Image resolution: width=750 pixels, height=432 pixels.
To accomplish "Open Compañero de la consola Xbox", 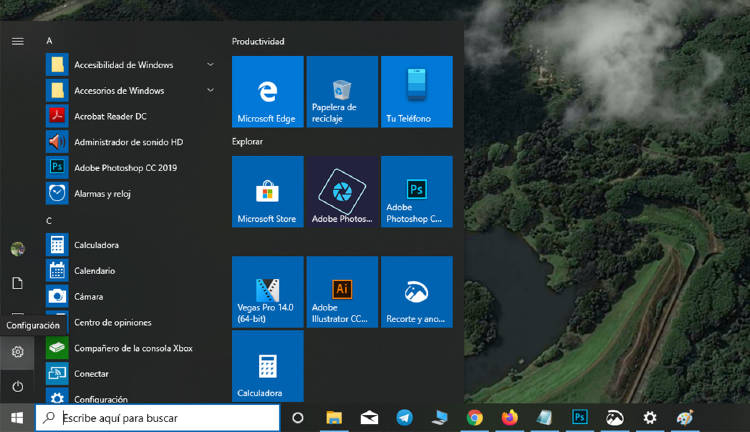I will click(130, 348).
